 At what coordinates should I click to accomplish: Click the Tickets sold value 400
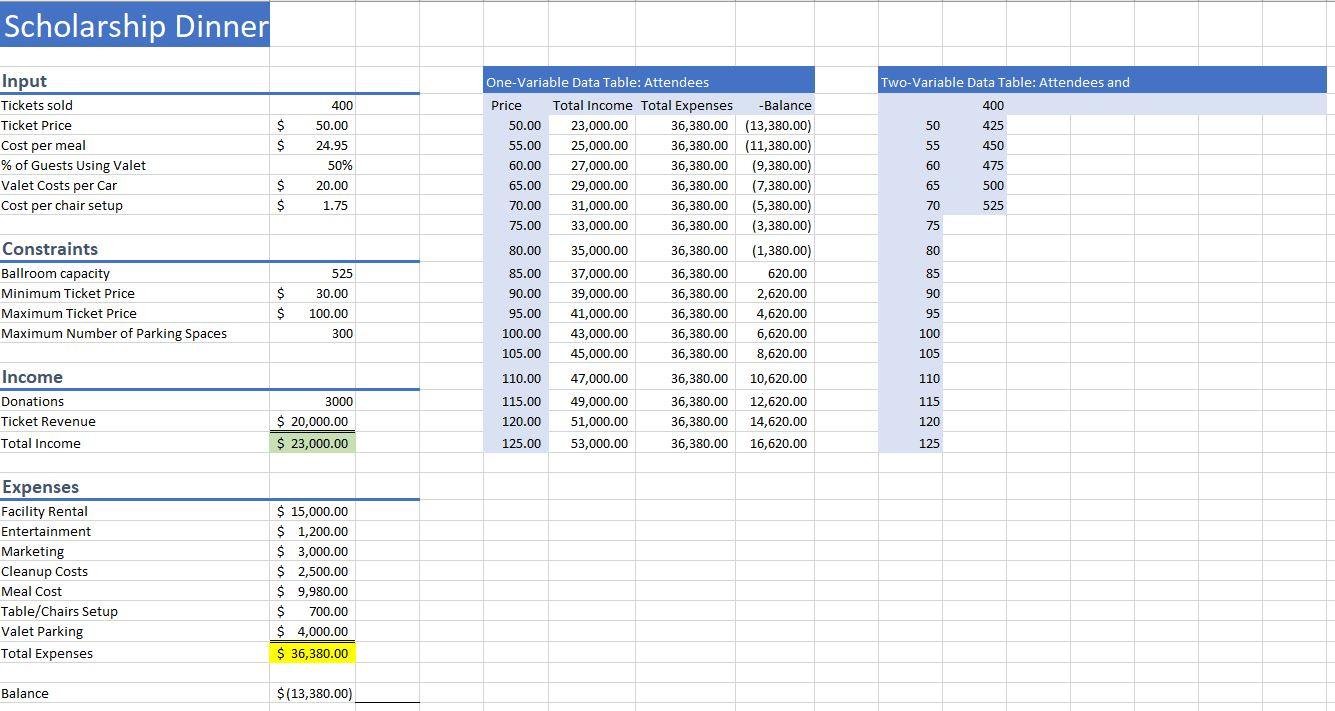click(x=344, y=105)
